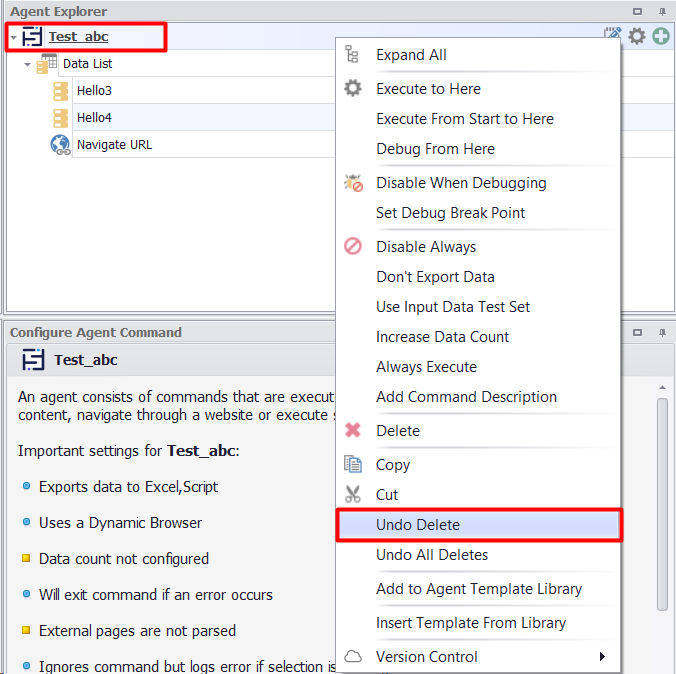Select Expand All menu entry
Screen dimensions: 676x674
pyautogui.click(x=411, y=55)
